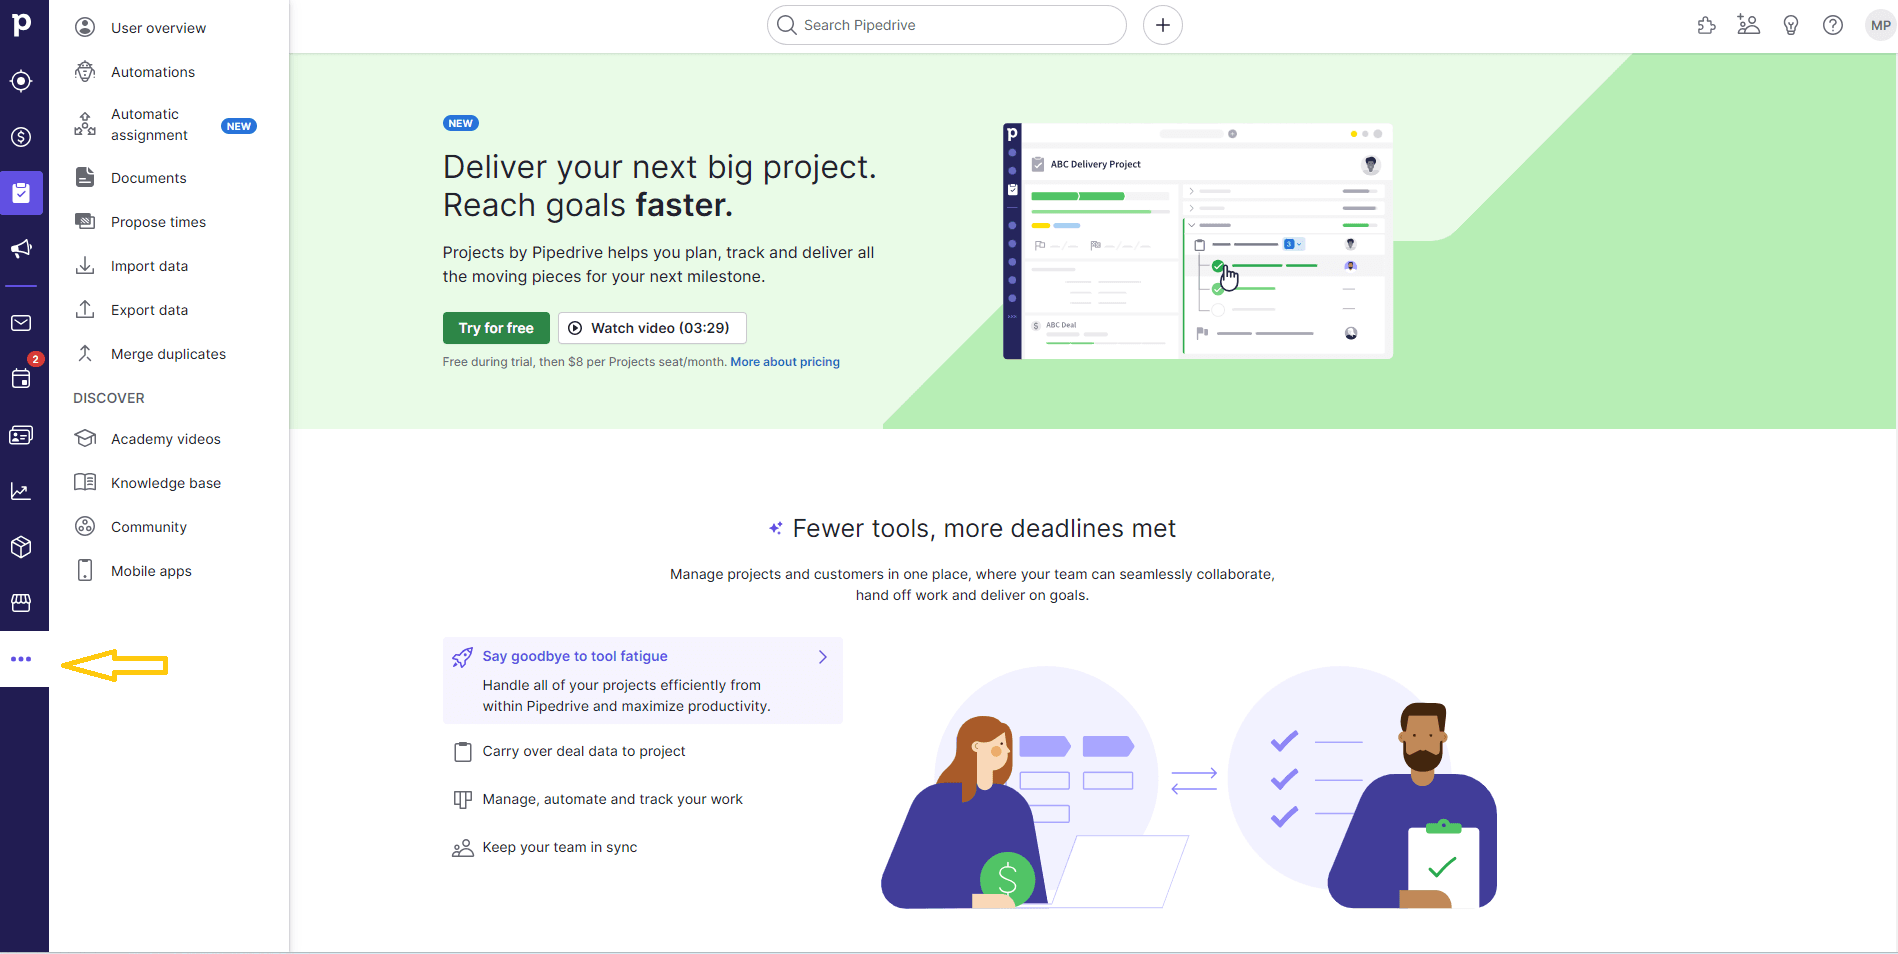
Task: Click Watch video (03:29) button
Action: 652,328
